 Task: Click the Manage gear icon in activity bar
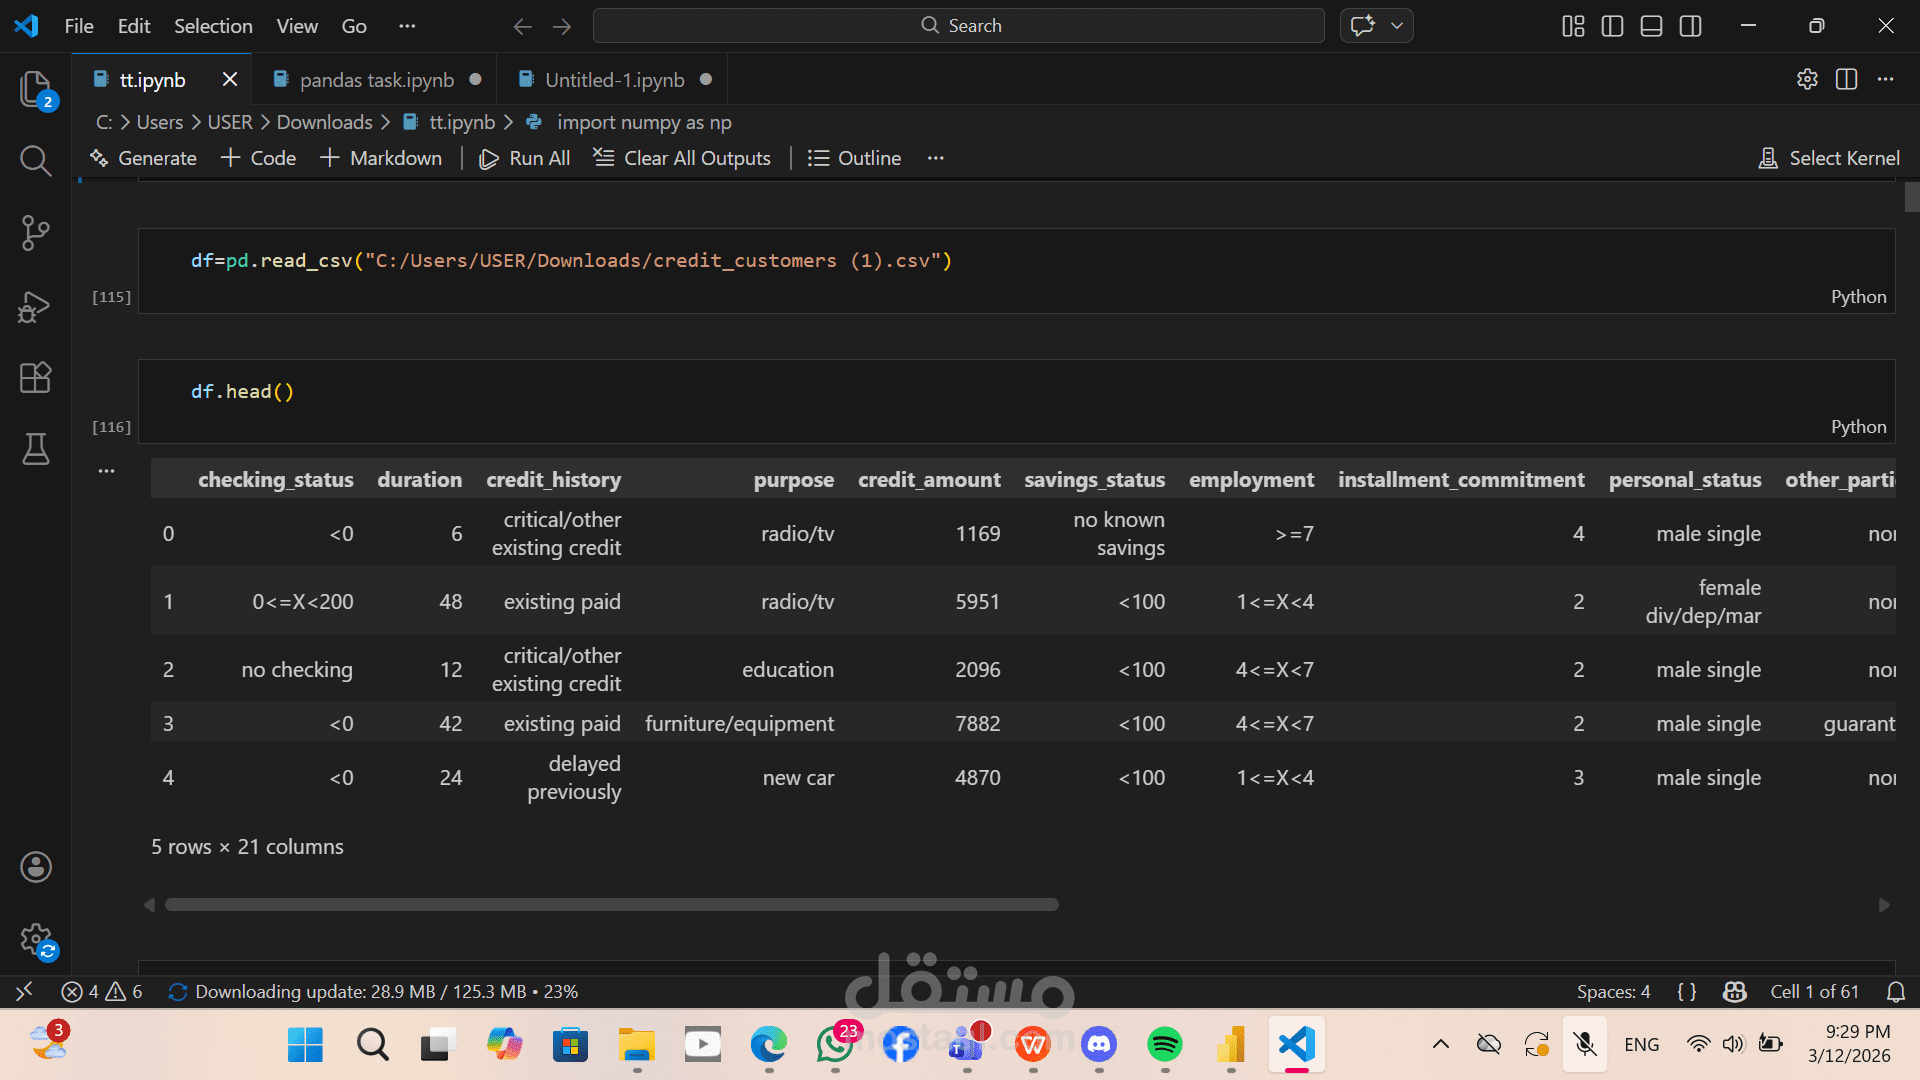pos(35,939)
